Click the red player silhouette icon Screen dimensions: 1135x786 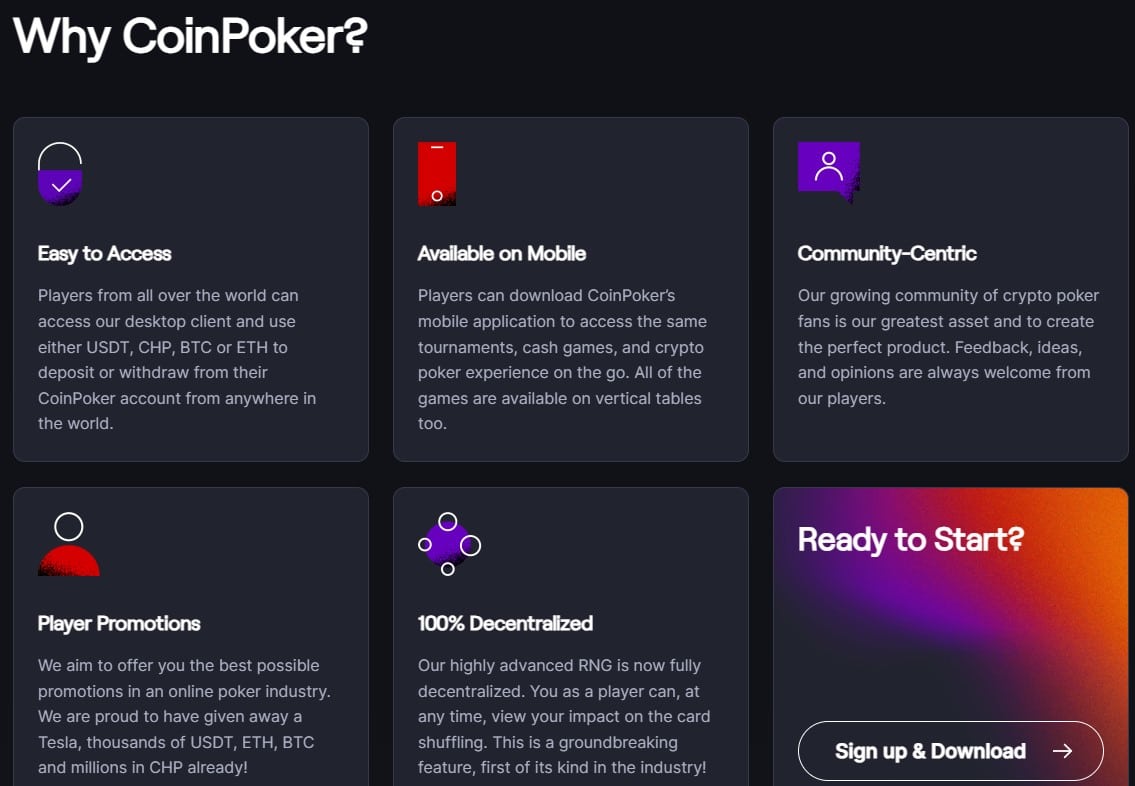click(x=69, y=545)
